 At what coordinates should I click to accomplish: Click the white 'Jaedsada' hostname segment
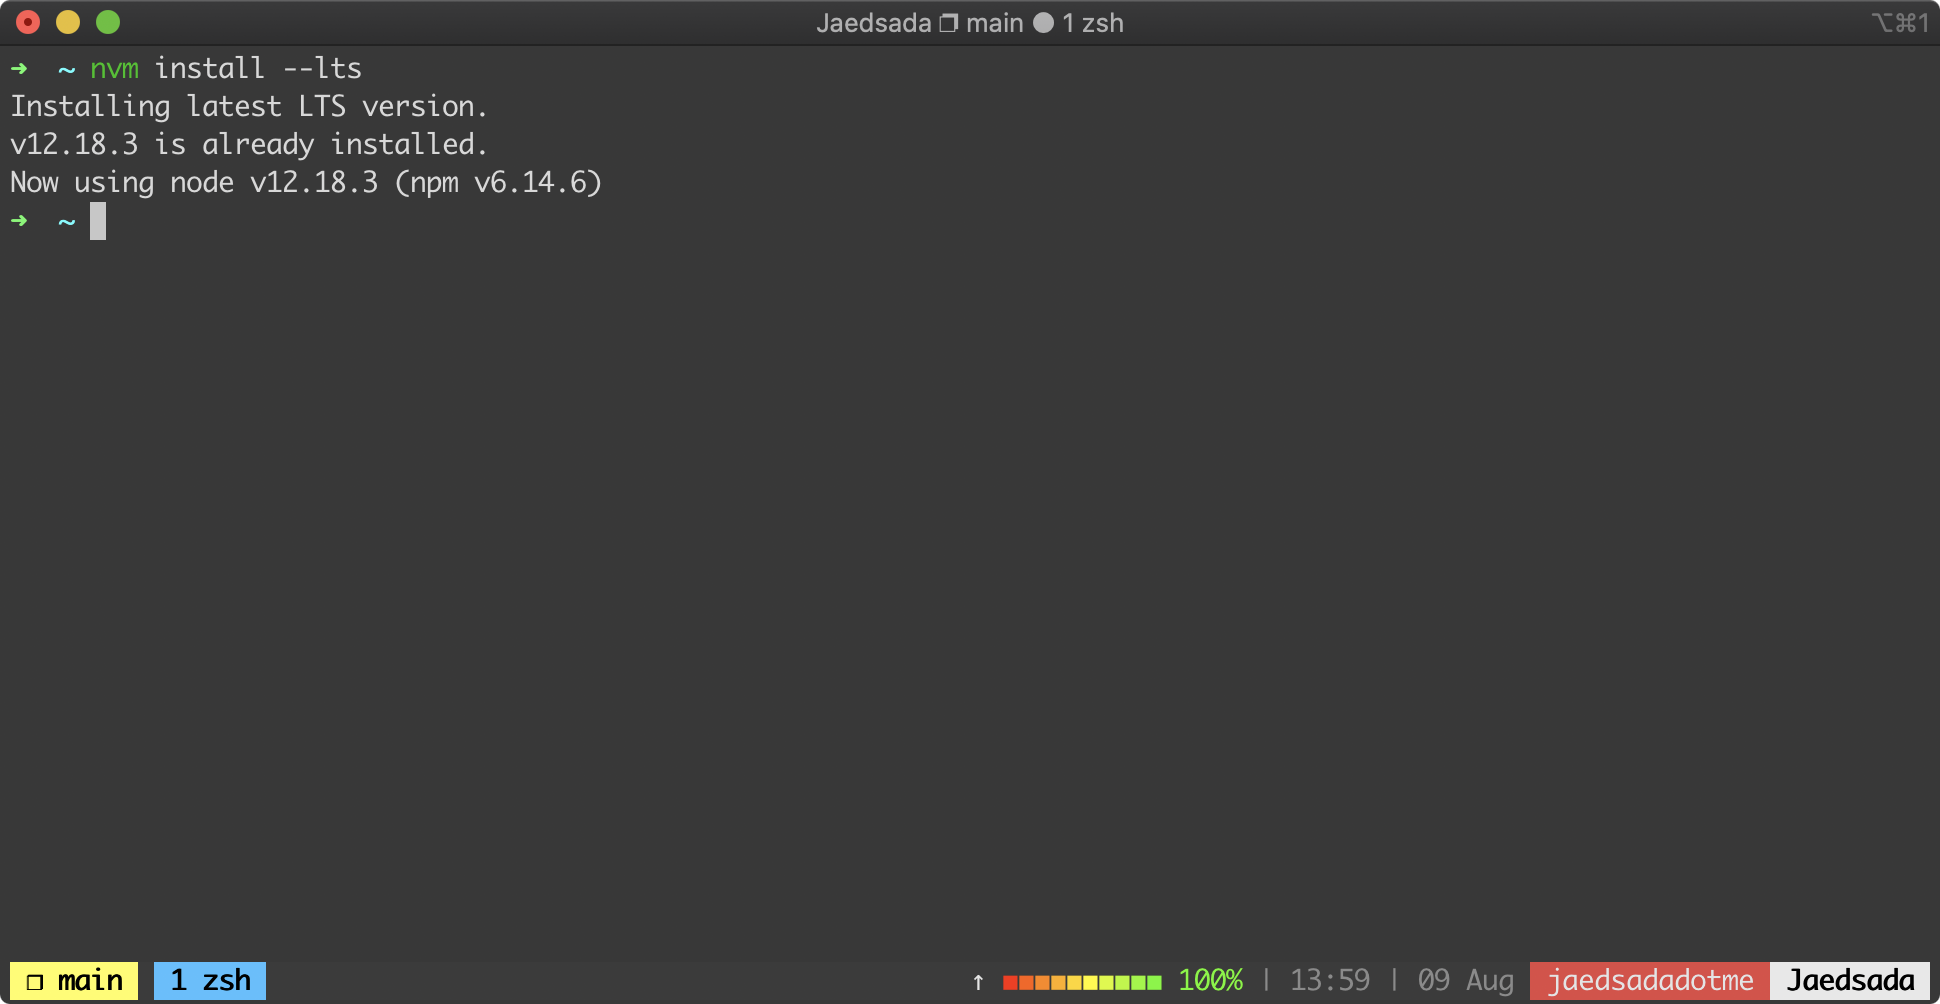[x=1850, y=981]
